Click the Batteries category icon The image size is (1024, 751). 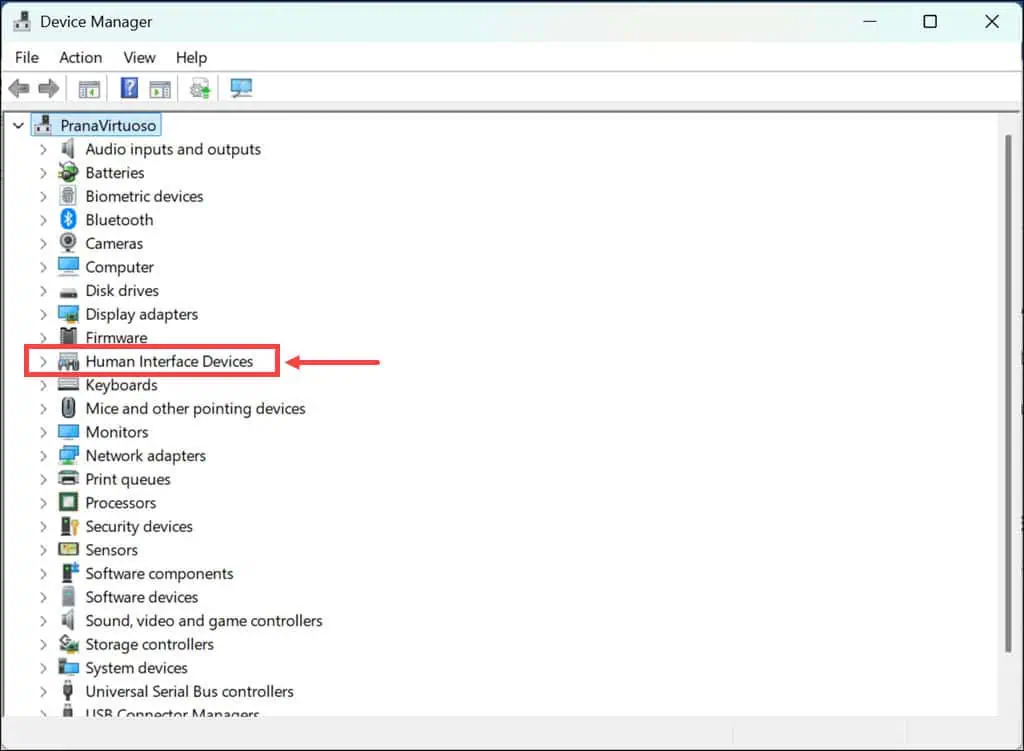pos(68,172)
